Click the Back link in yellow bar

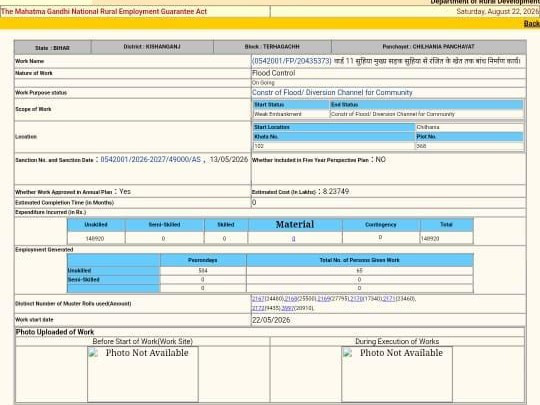tap(532, 23)
